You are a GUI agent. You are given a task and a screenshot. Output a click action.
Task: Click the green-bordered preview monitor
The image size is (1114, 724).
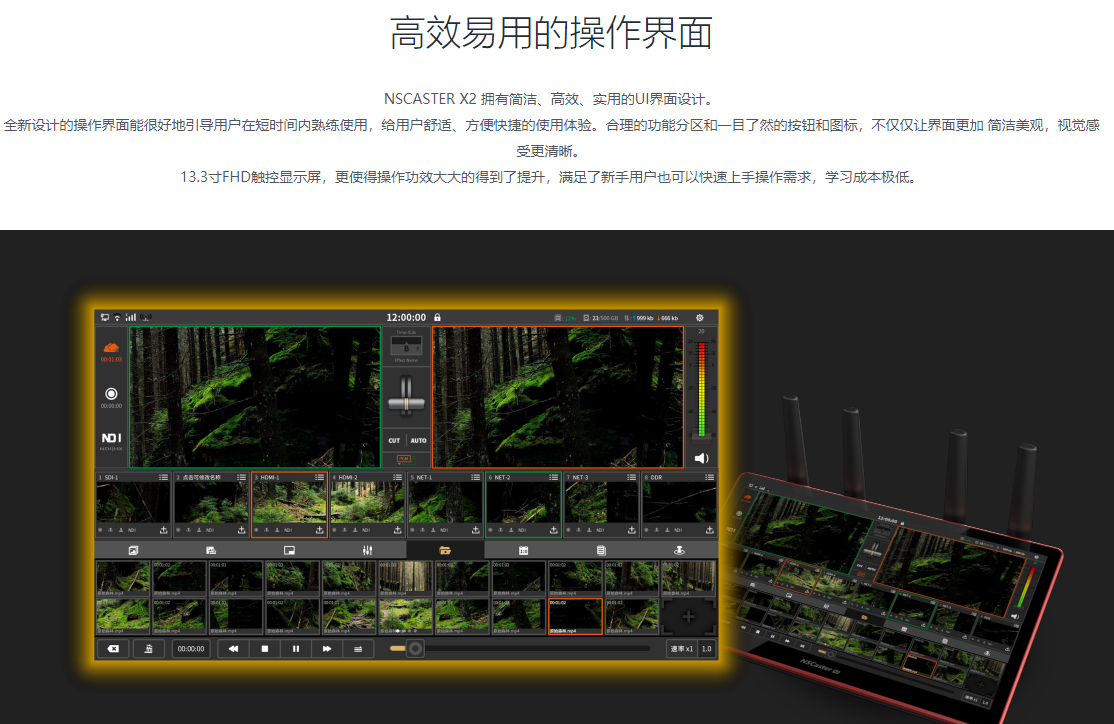(x=255, y=396)
